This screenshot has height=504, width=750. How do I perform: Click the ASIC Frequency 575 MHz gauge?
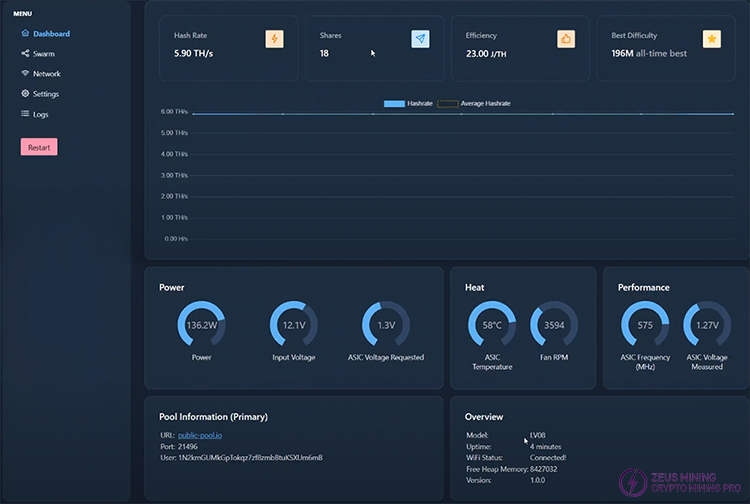[x=645, y=325]
